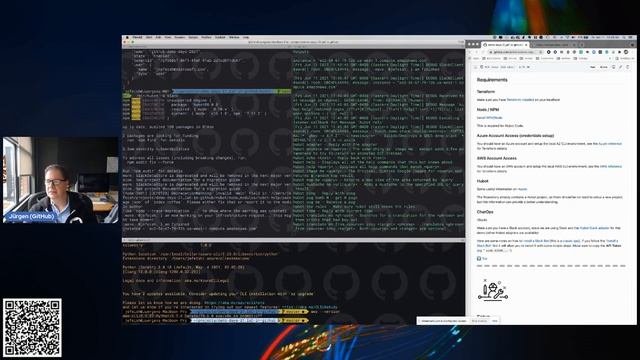Click the QR code image
Viewport: 640px width, 360px height.
(32, 327)
